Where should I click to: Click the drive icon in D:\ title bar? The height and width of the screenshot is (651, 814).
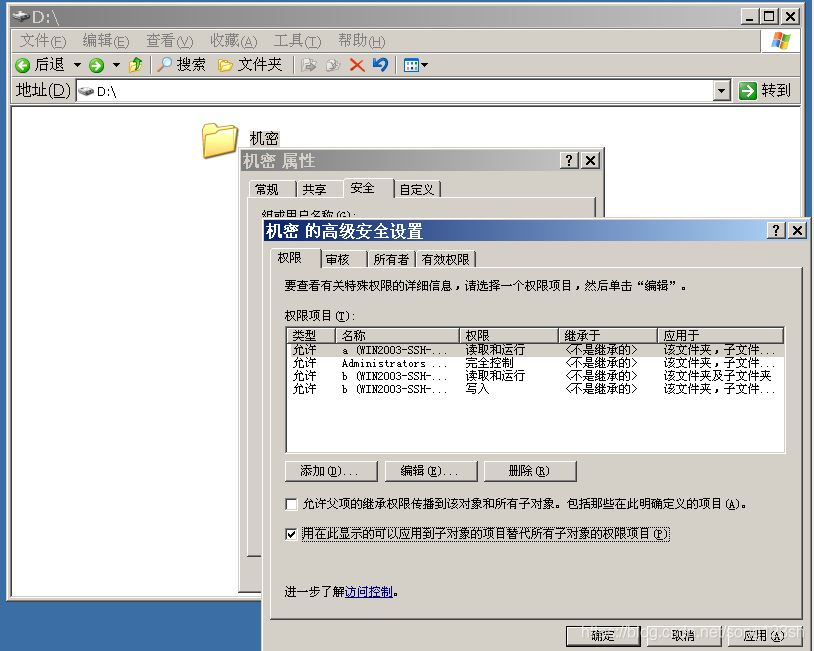[x=21, y=17]
